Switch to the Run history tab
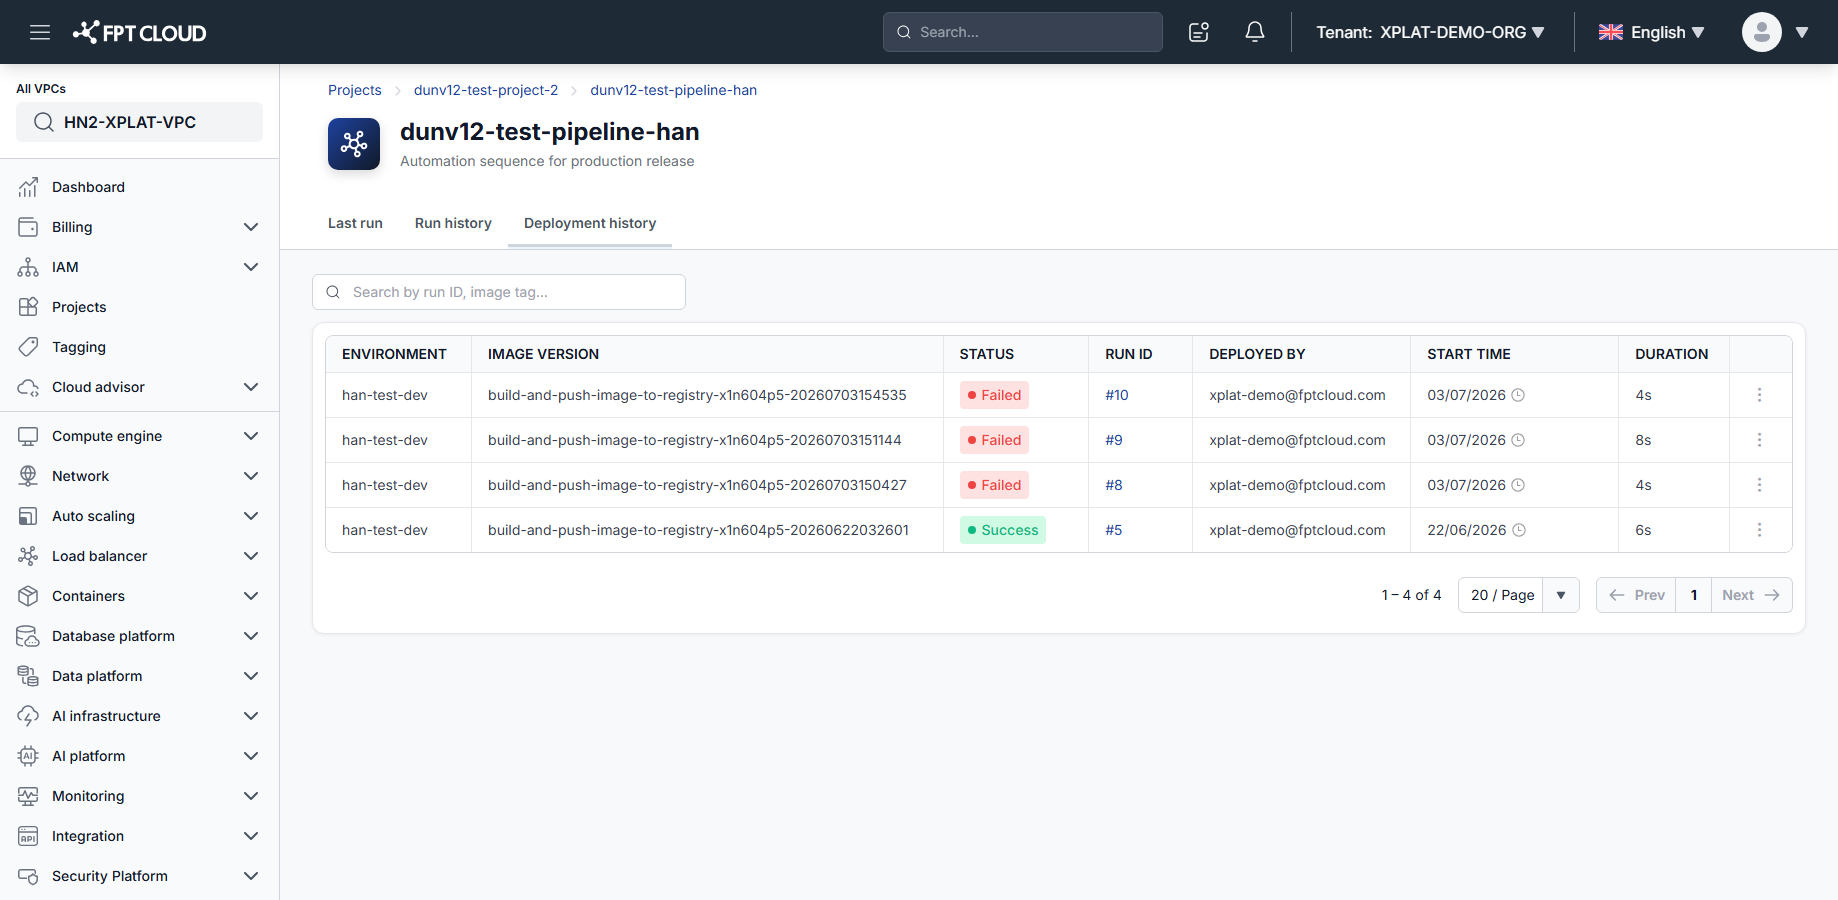Viewport: 1838px width, 900px height. (453, 223)
